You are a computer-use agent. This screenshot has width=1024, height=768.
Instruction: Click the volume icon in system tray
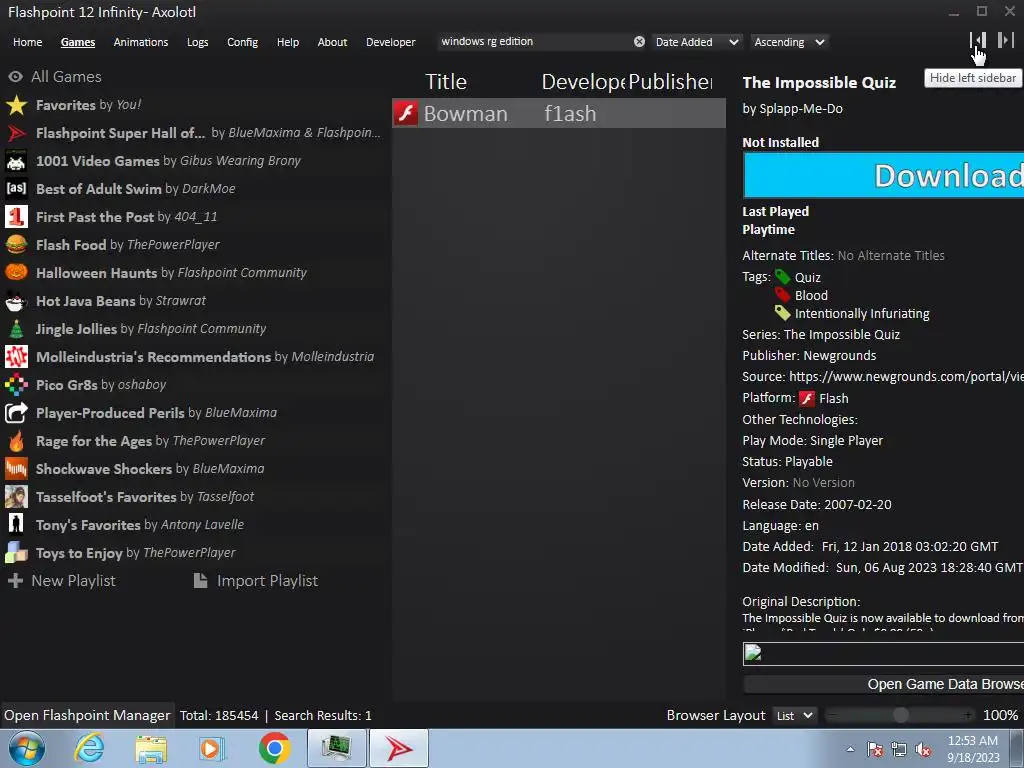point(923,750)
